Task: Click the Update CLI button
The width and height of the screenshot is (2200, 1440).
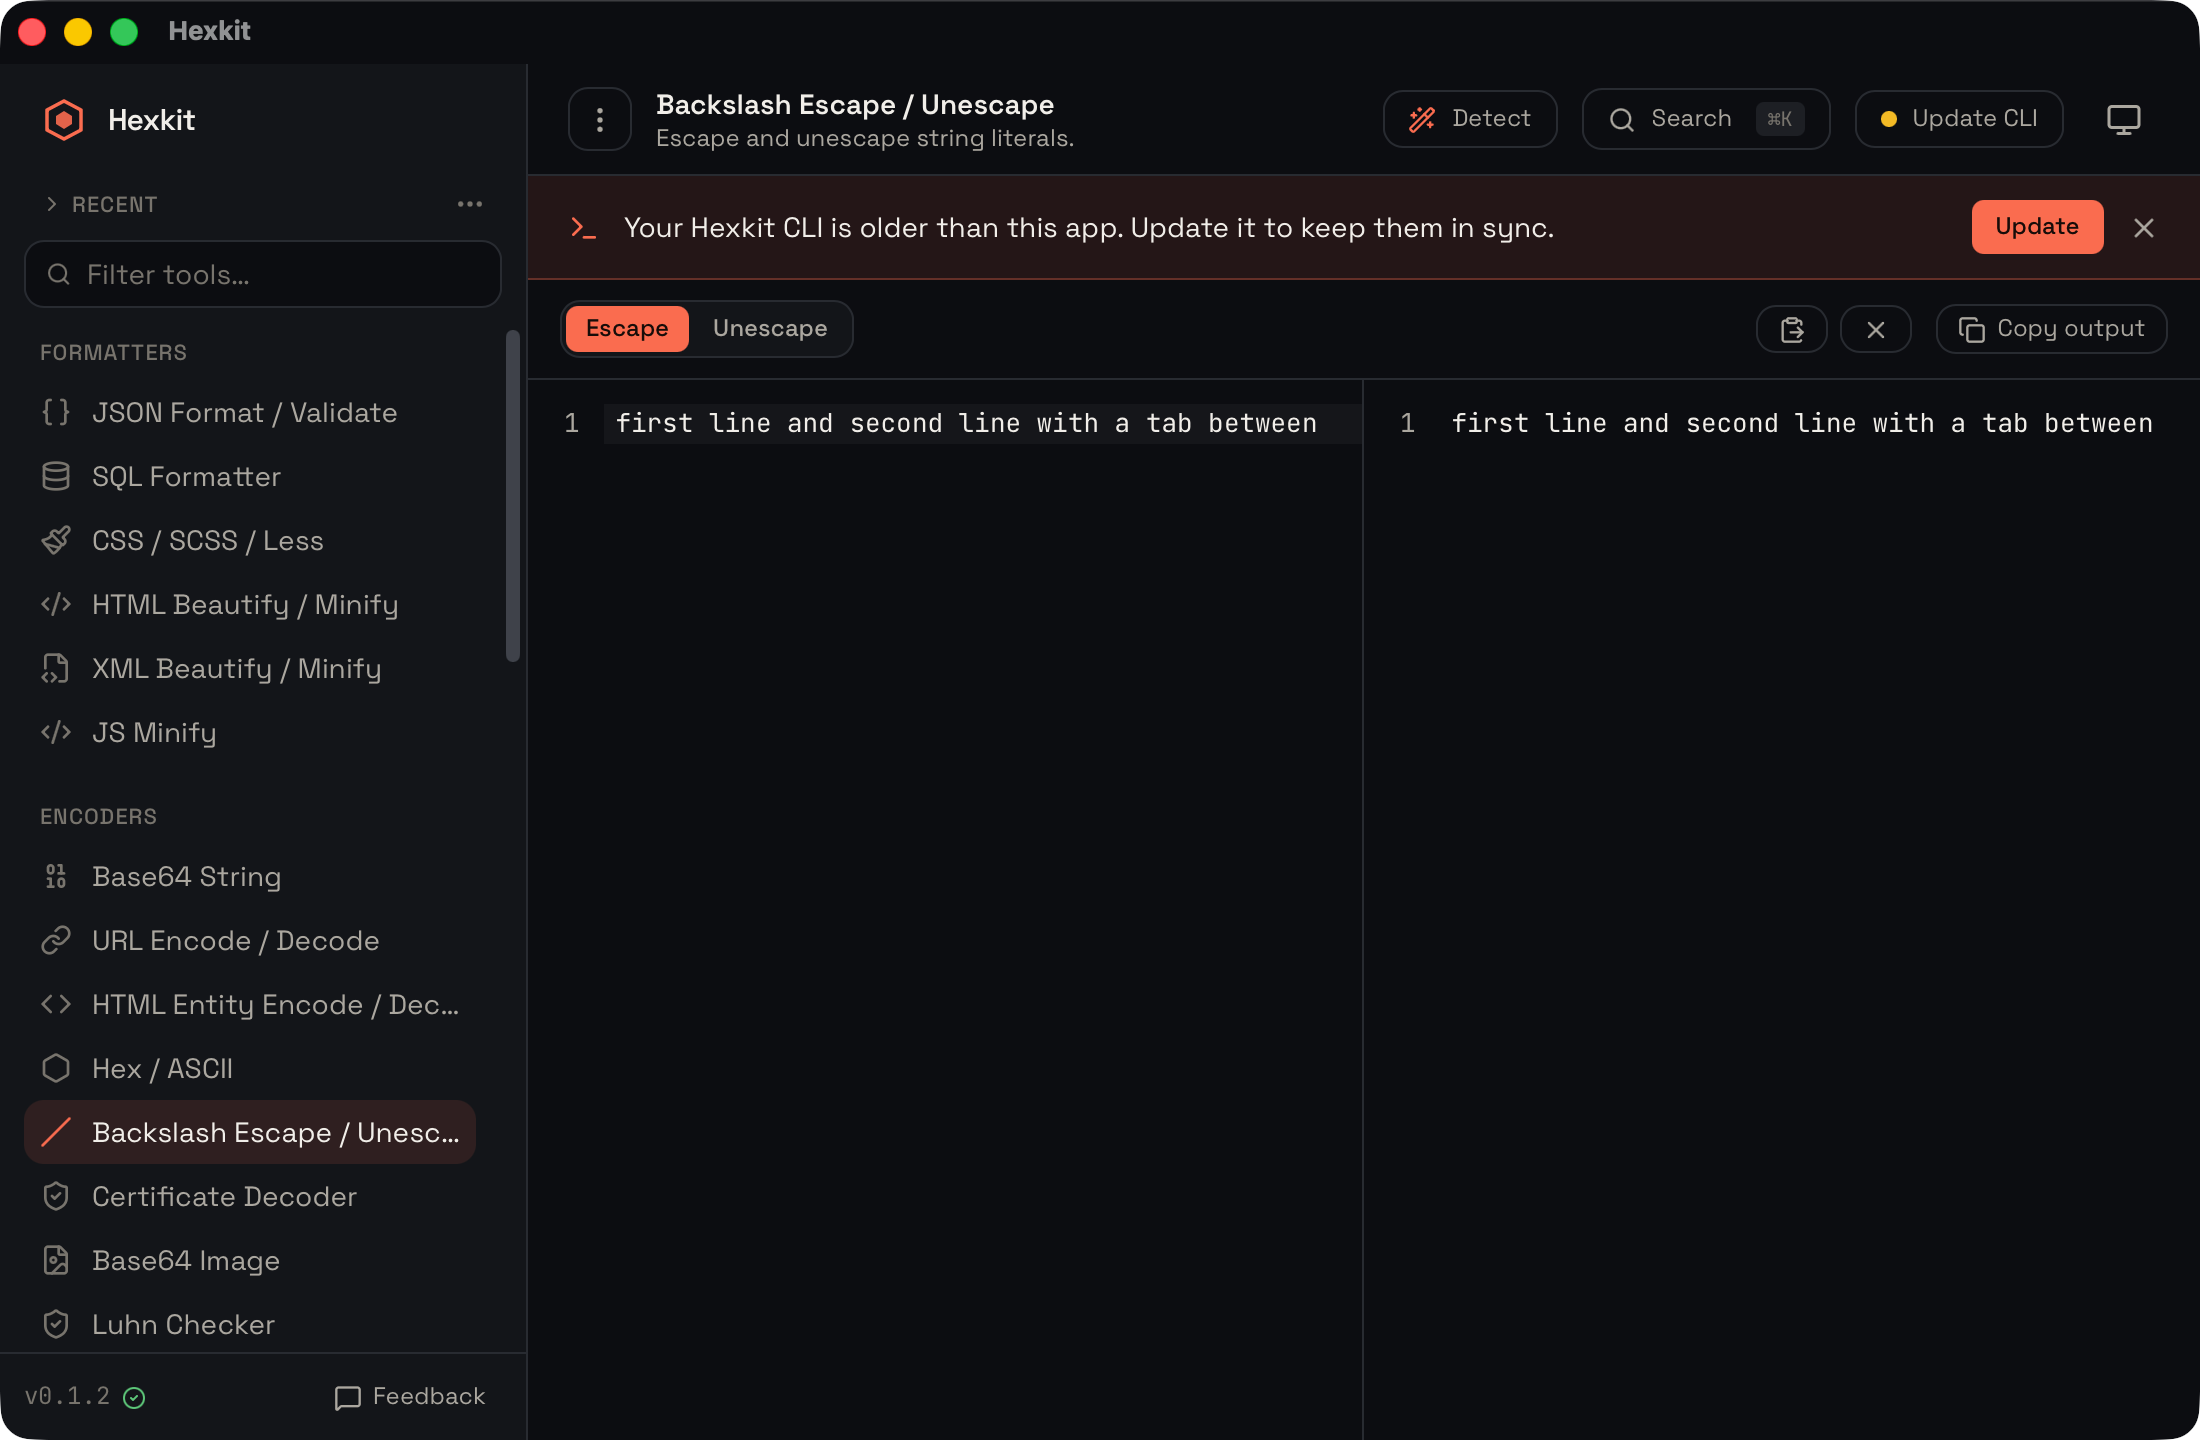Action: click(1959, 119)
